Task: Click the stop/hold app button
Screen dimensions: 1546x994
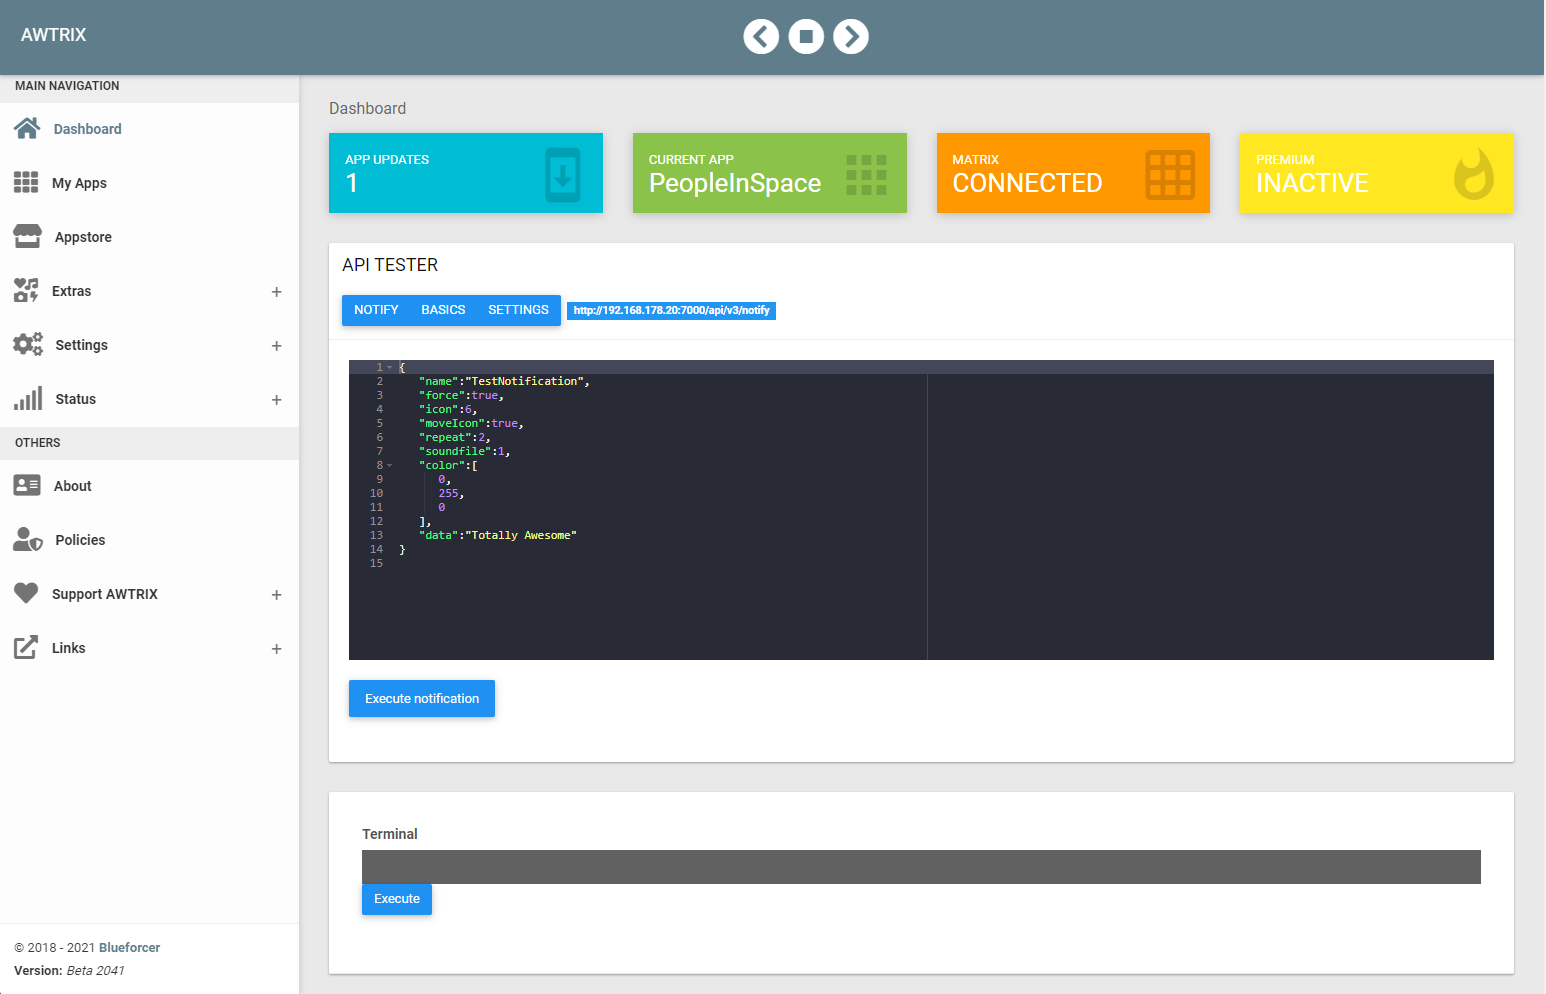Action: pyautogui.click(x=806, y=37)
